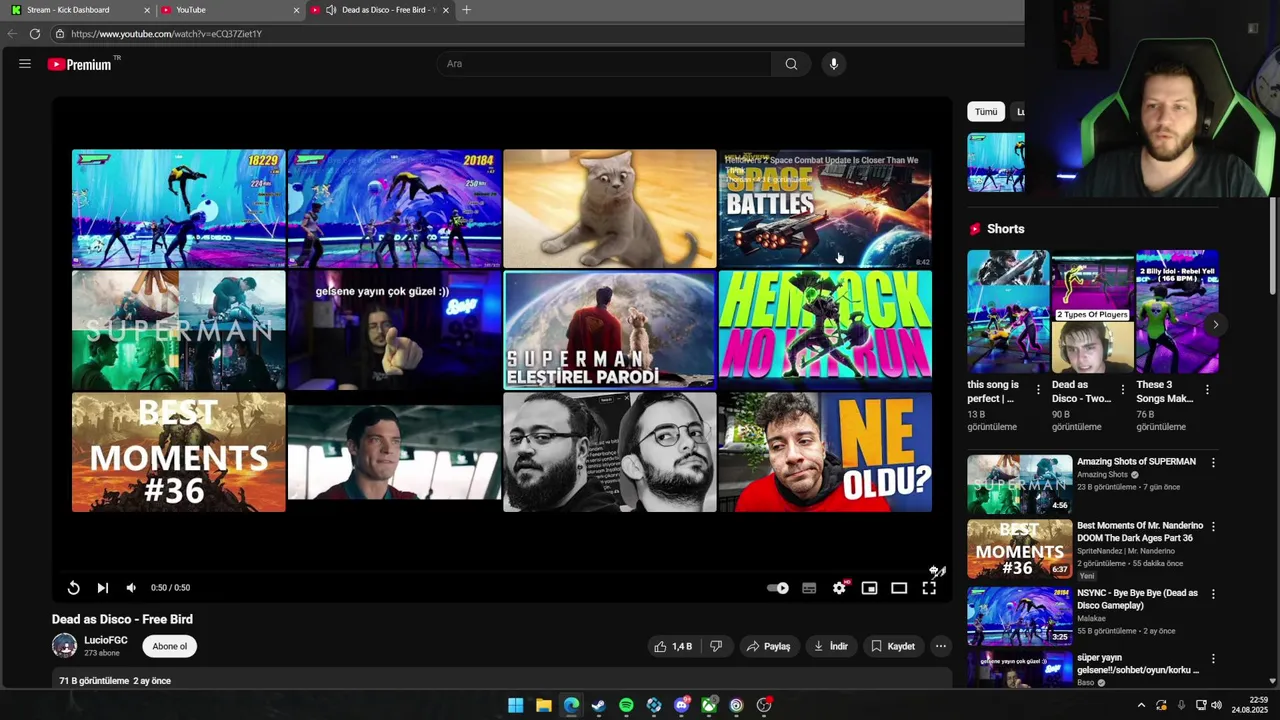Choose NE OLDU? endscreen video
Image resolution: width=1280 pixels, height=720 pixels.
click(x=825, y=452)
